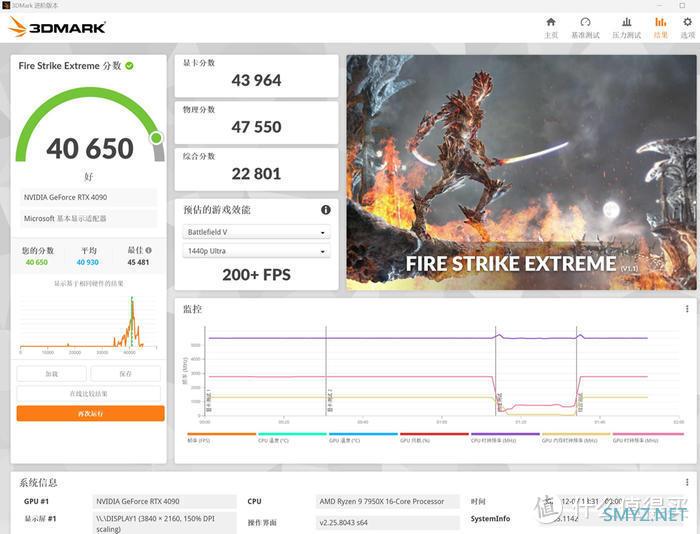Open the Battlefield V game dropdown
Screen dimensions: 700x534
(x=257, y=232)
